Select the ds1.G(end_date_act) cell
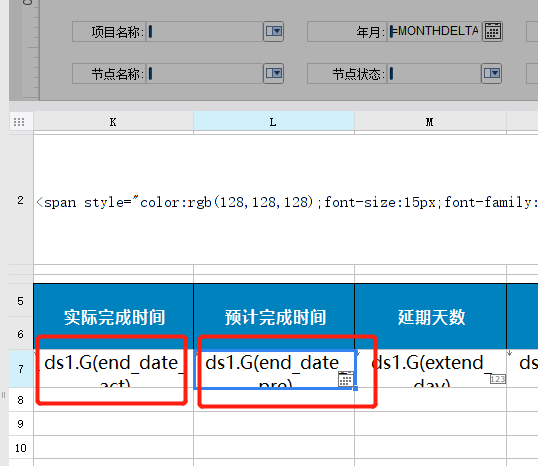Viewport: 538px width, 466px height. 114,369
